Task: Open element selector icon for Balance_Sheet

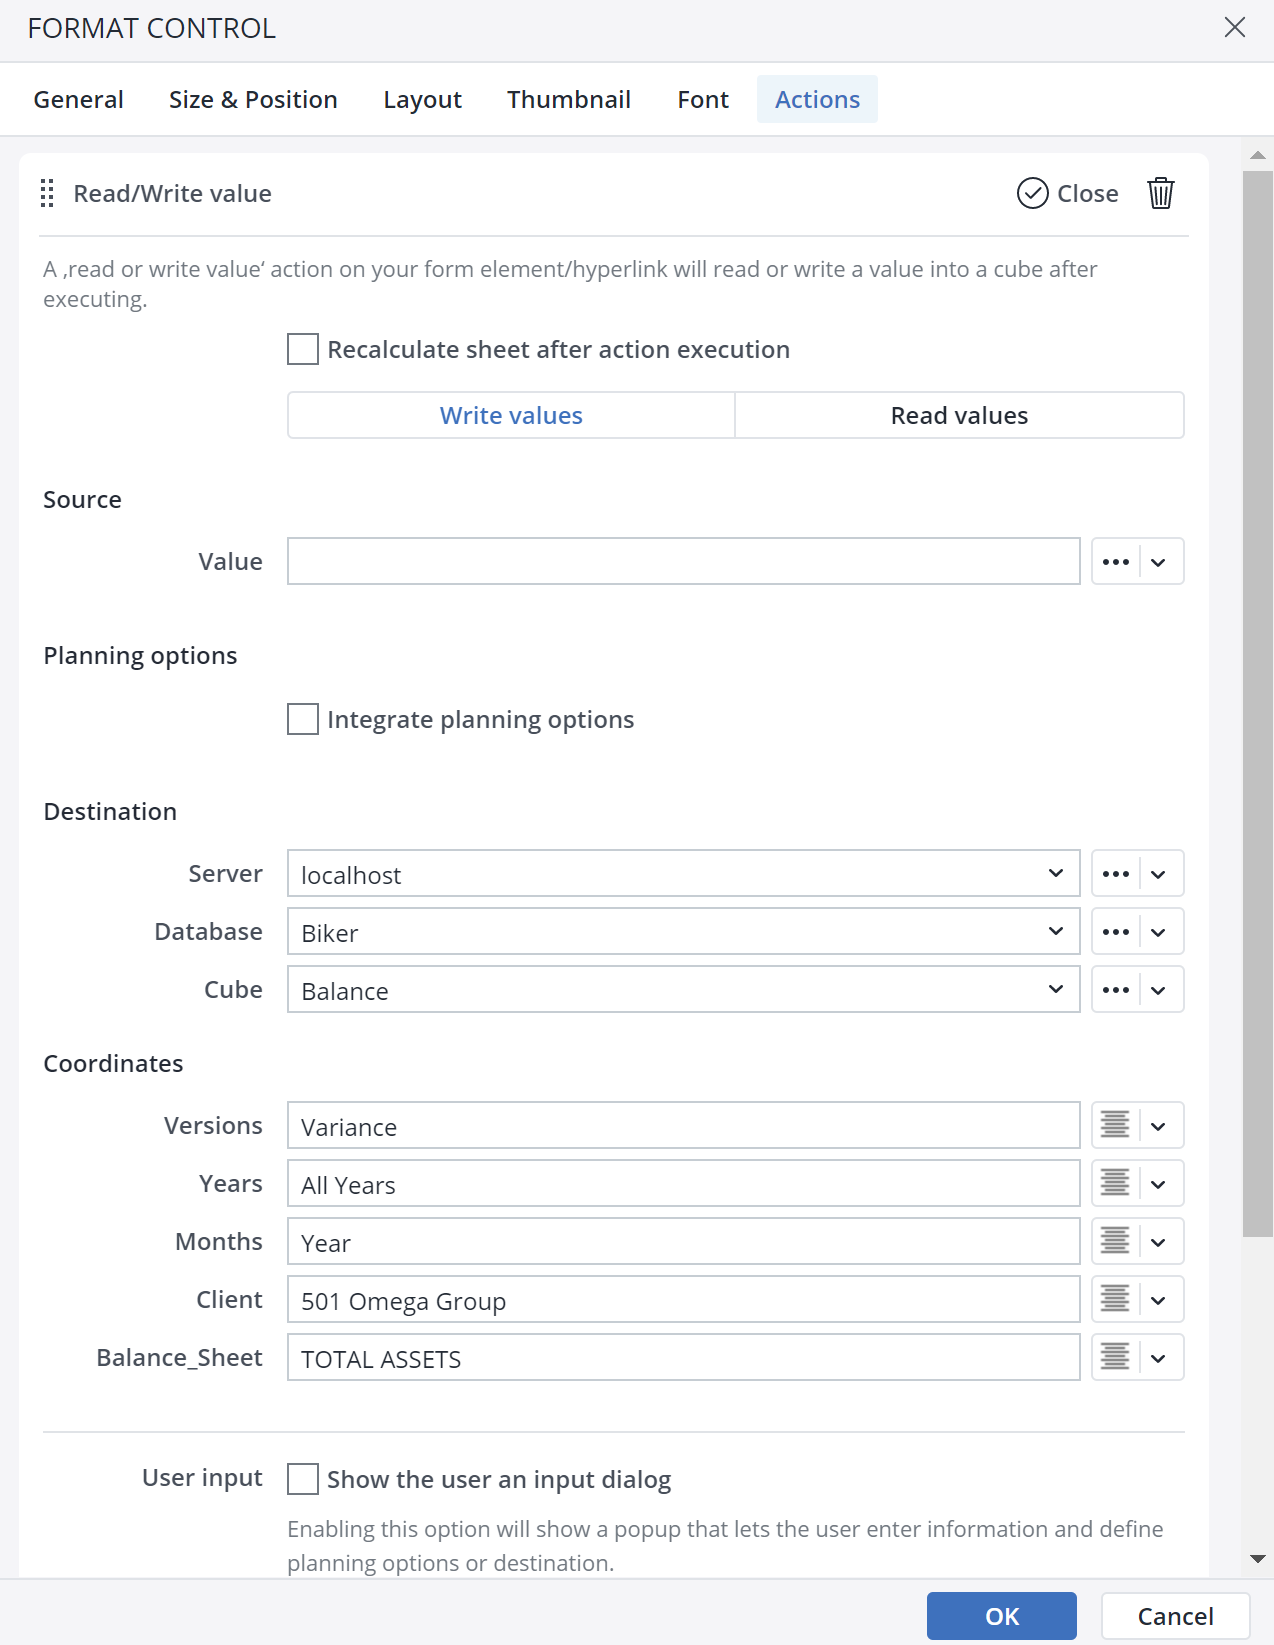Action: 1115,1358
